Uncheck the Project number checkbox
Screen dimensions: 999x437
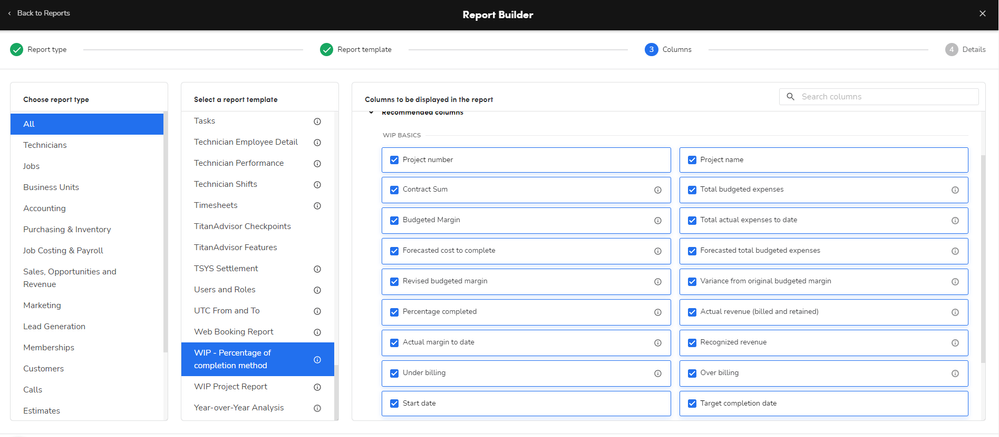coord(394,160)
